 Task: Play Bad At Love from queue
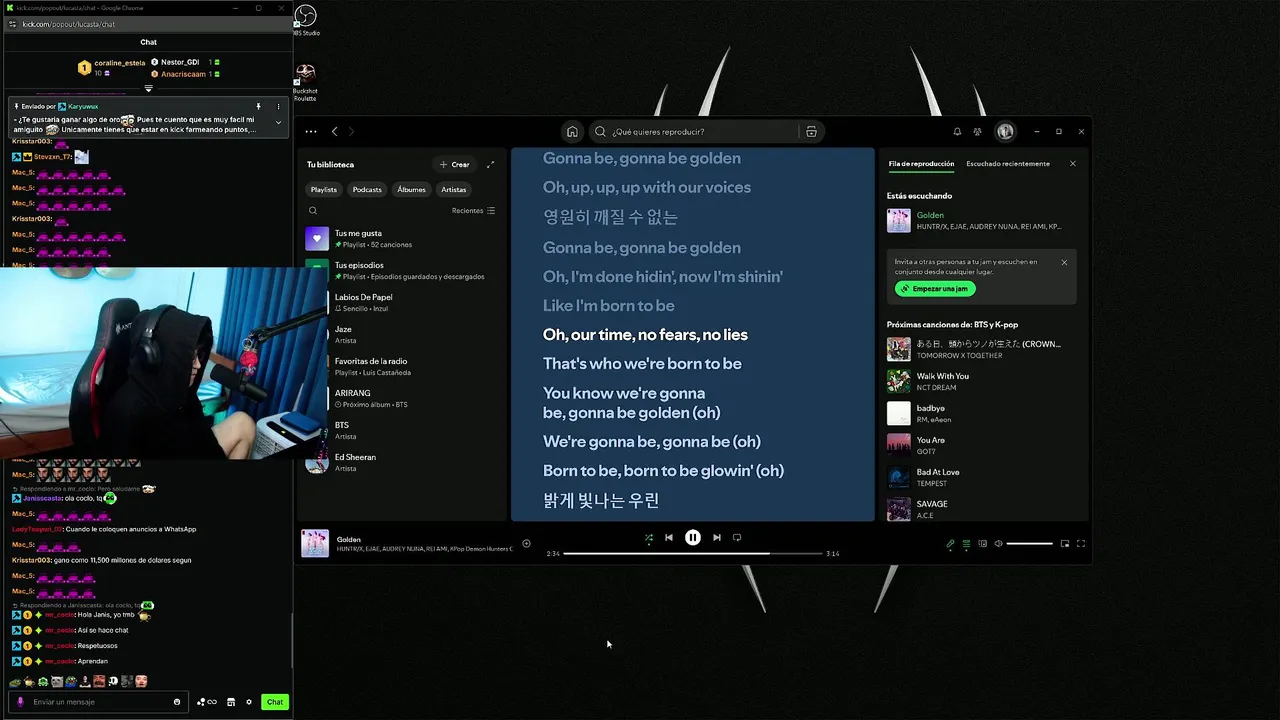click(980, 477)
